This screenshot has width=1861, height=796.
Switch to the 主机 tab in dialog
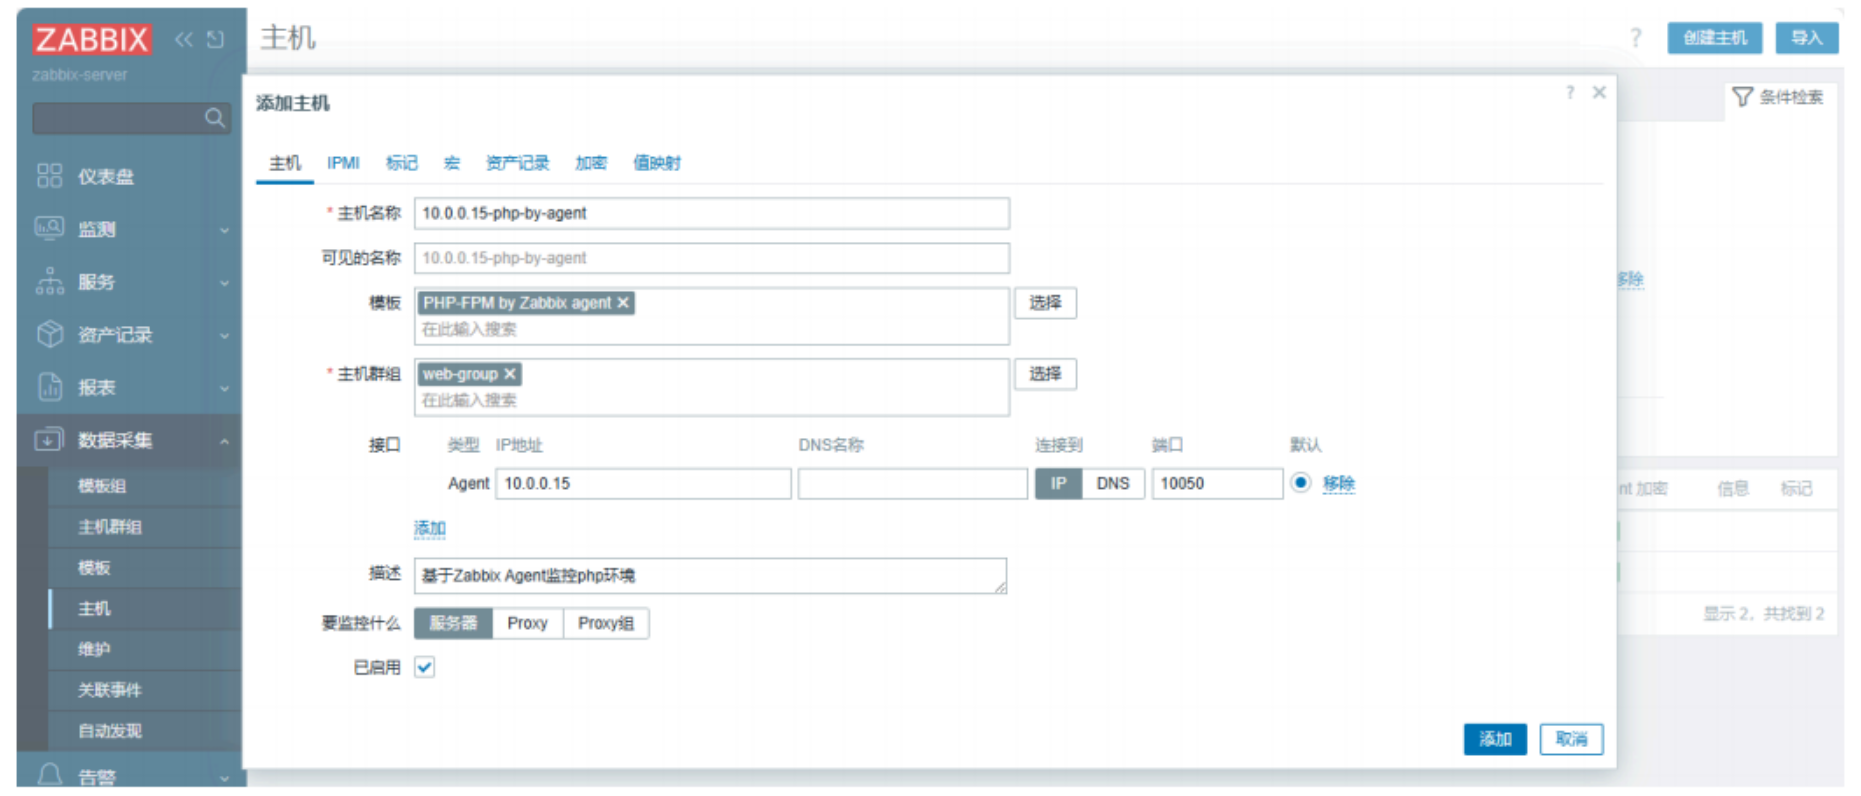click(x=285, y=163)
